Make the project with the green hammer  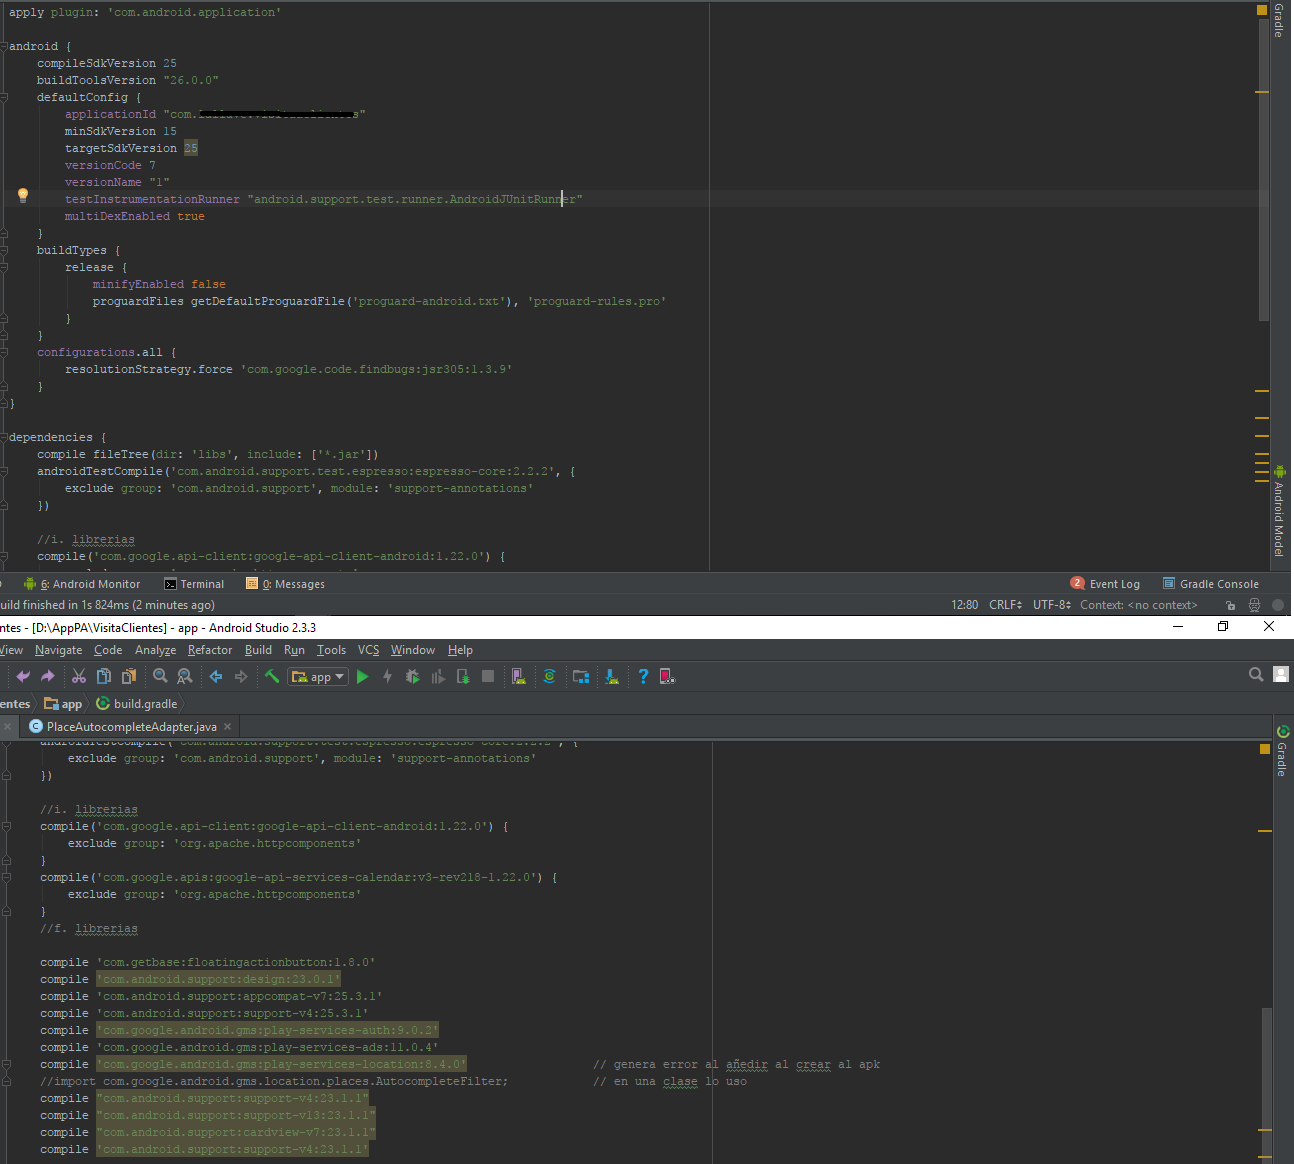271,677
